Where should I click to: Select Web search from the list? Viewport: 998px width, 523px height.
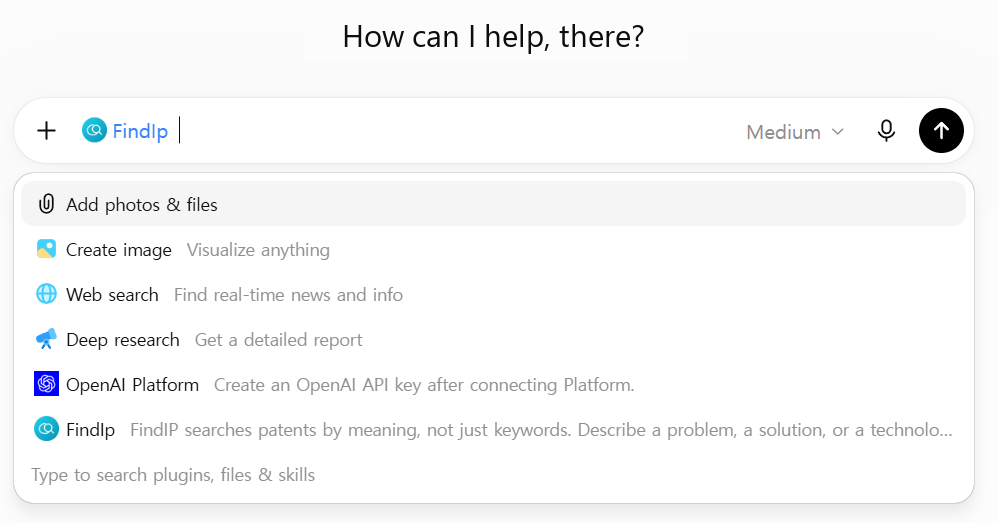[493, 295]
